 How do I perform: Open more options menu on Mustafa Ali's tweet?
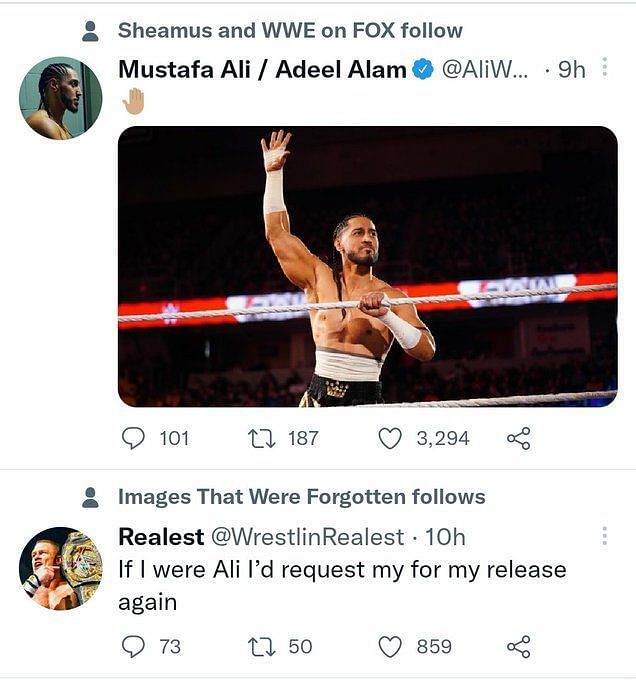click(x=605, y=68)
